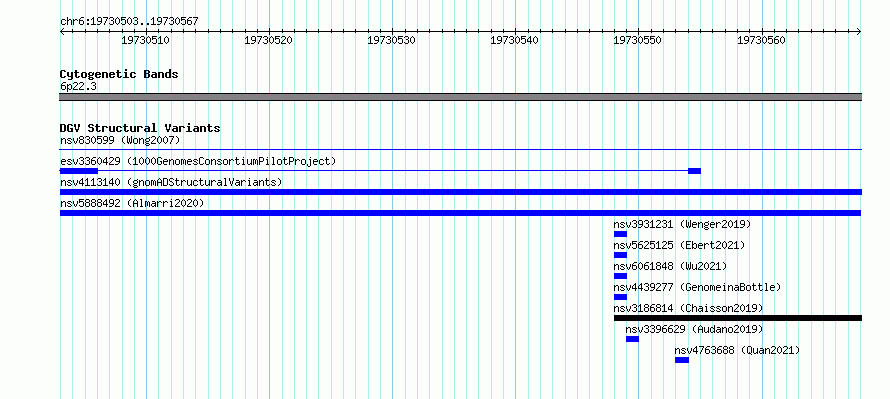This screenshot has height=399, width=890.
Task: Click the Cytogenetic Bands track title
Action: tap(119, 74)
